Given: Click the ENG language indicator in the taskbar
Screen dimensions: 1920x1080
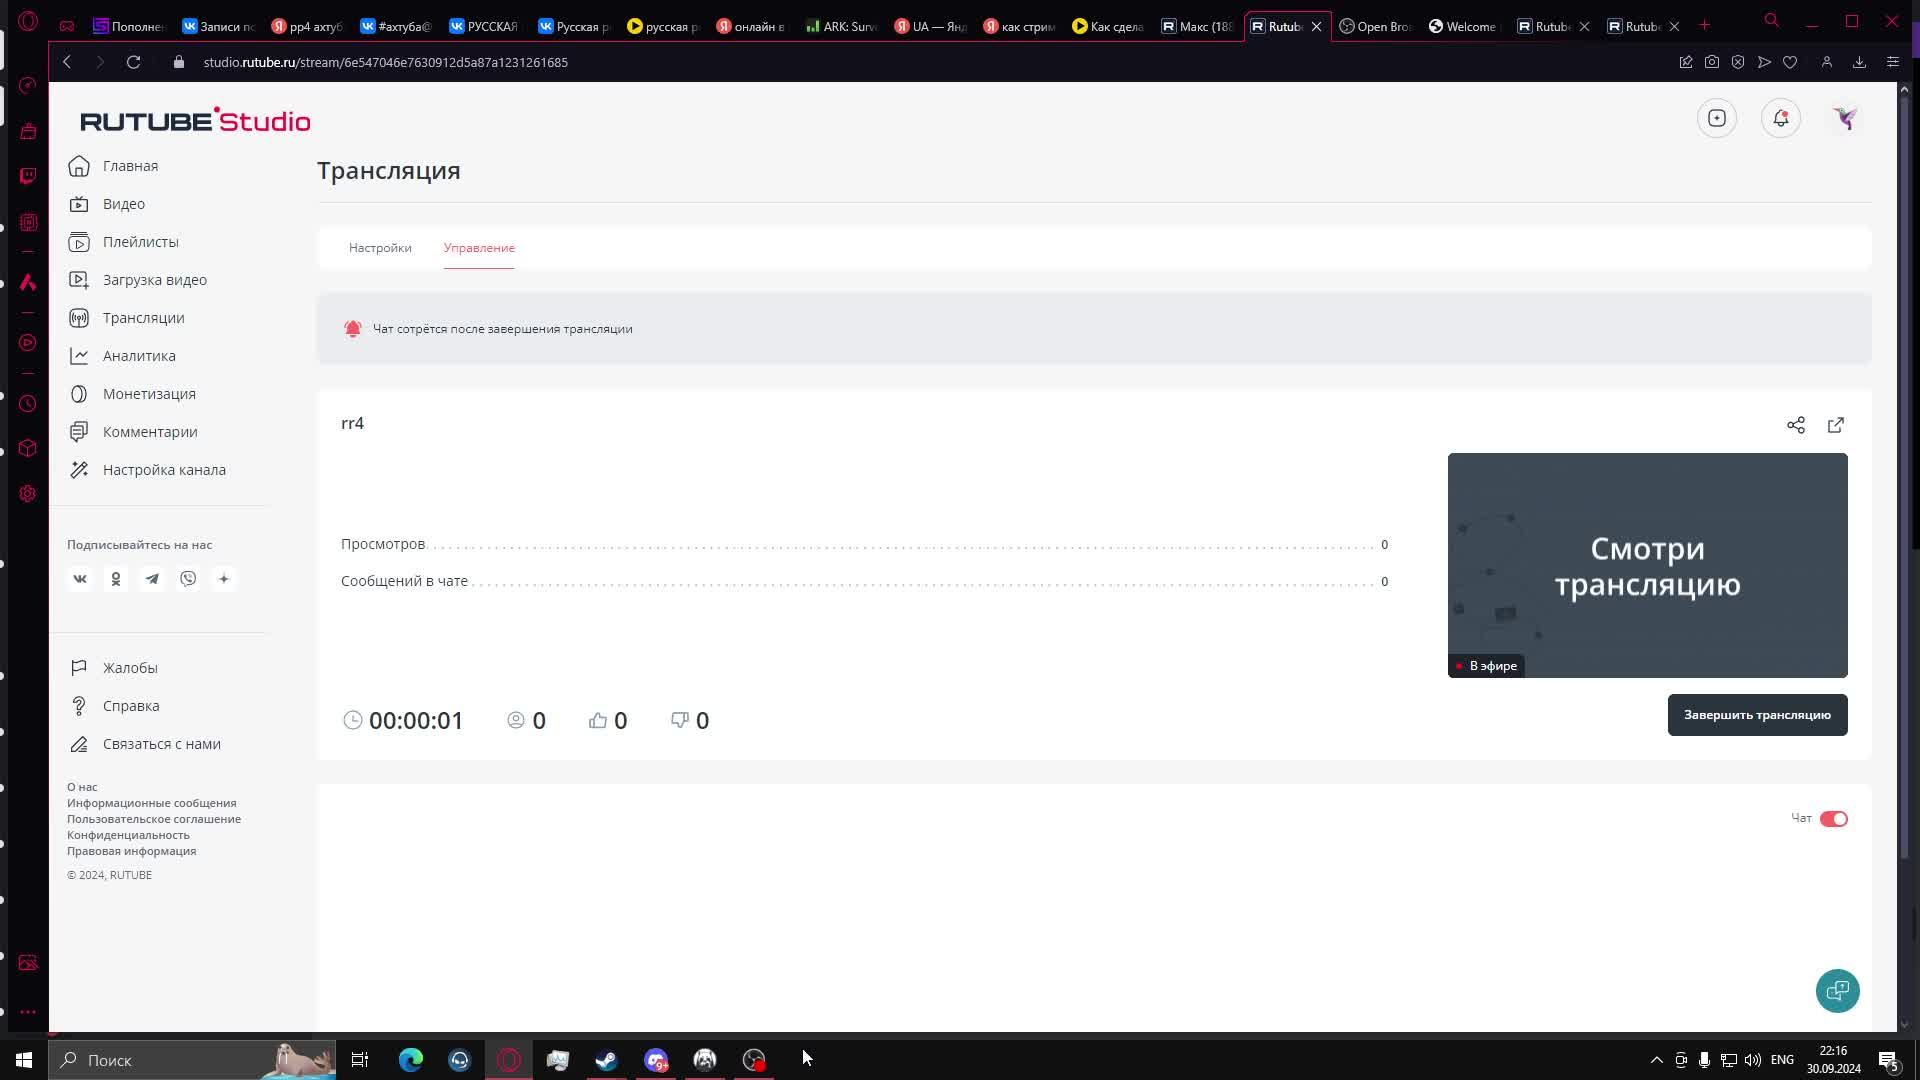Looking at the screenshot, I should [1782, 1059].
